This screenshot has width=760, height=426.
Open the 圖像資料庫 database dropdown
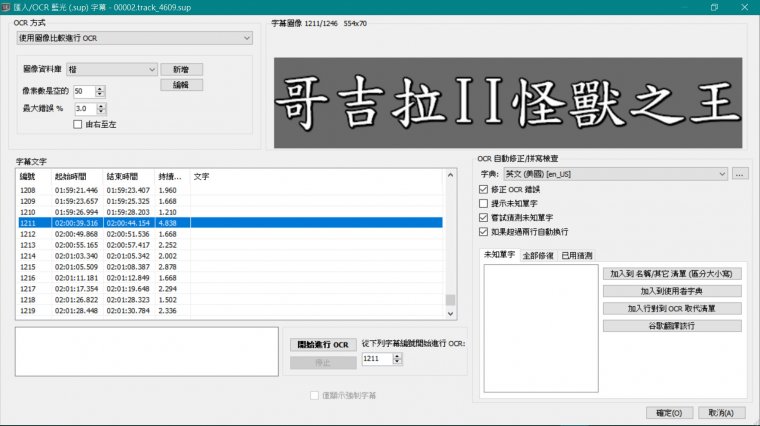tap(112, 69)
